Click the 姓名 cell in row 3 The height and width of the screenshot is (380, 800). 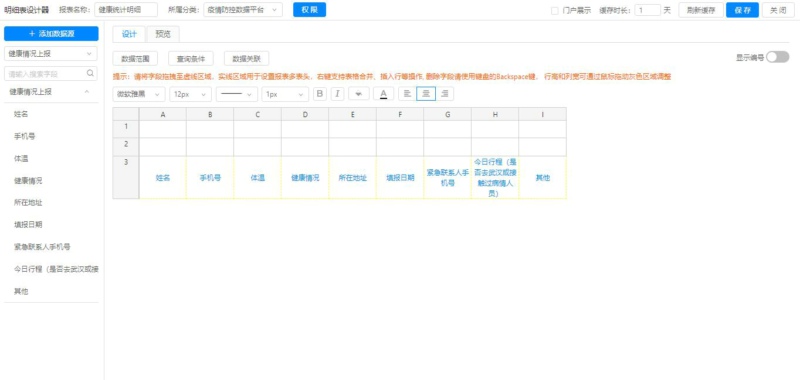point(163,178)
